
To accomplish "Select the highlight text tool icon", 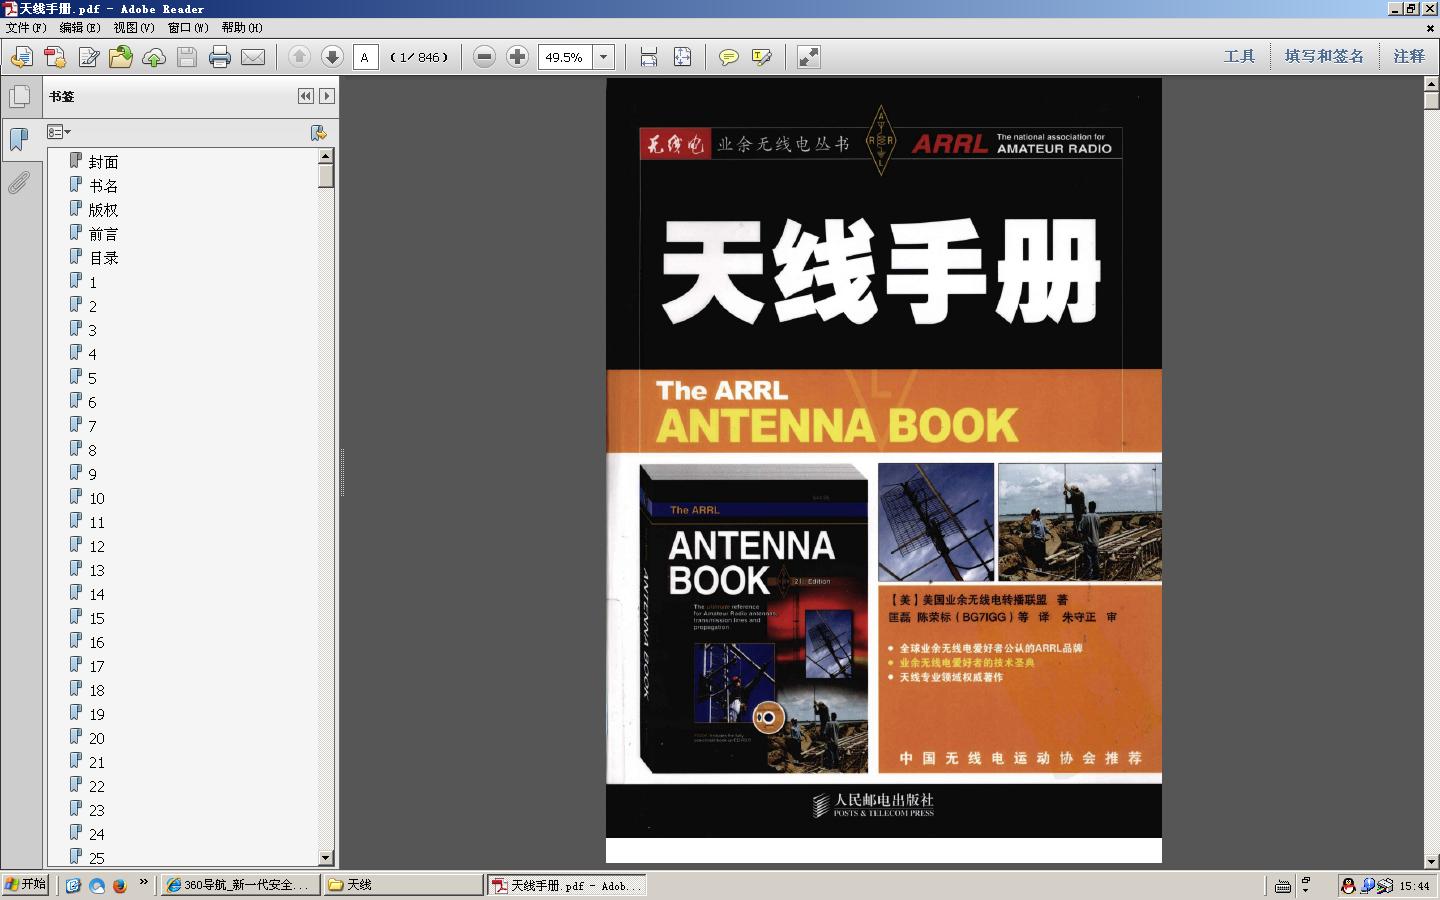I will pos(762,57).
